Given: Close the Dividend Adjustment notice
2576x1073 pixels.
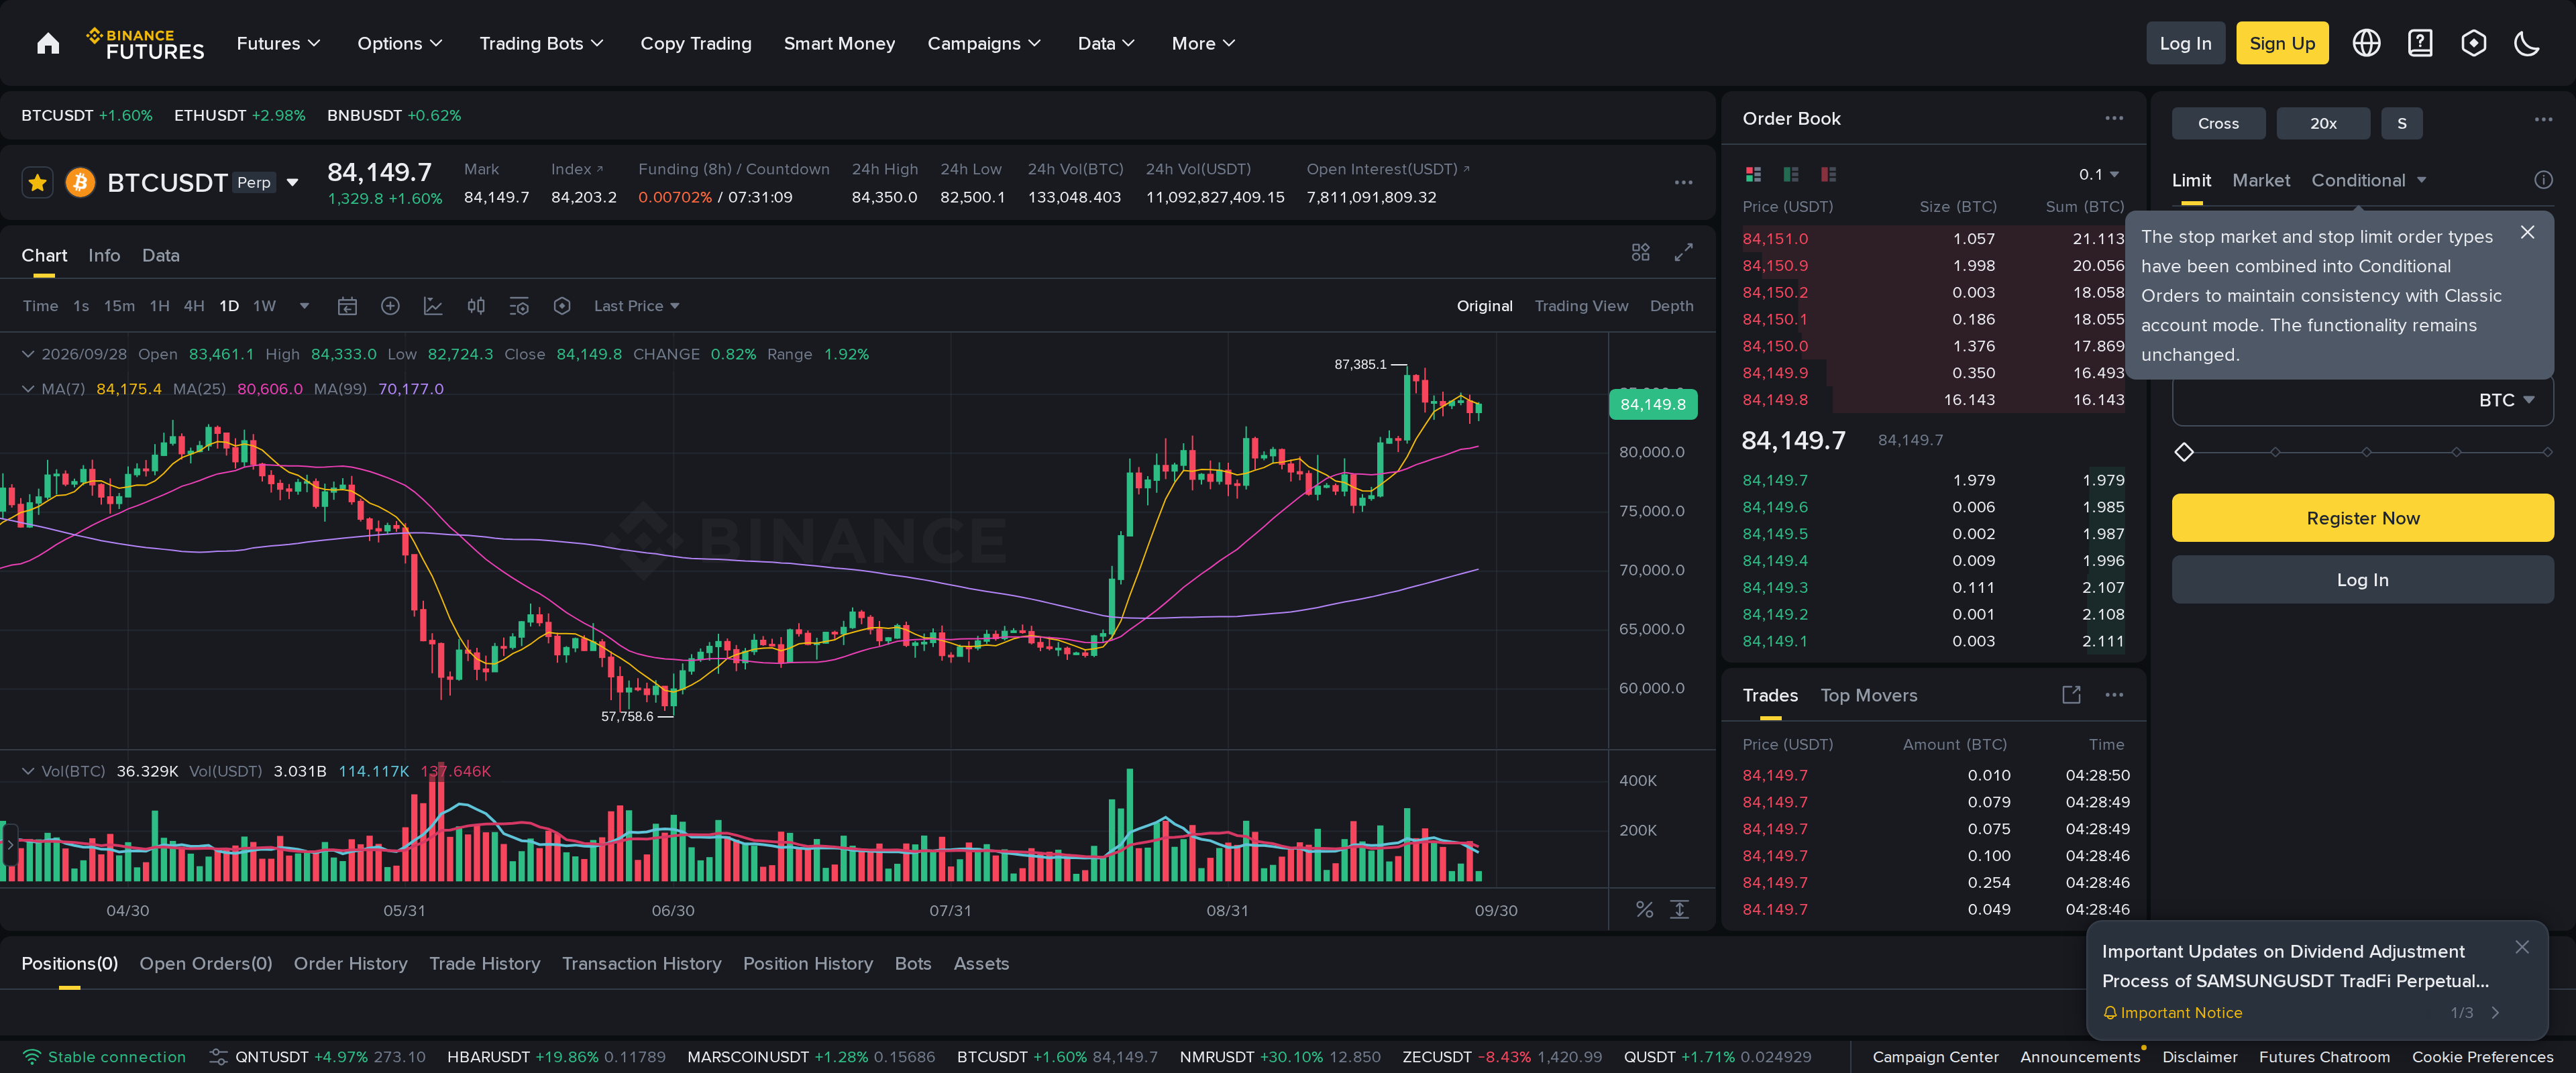Looking at the screenshot, I should click(x=2522, y=947).
